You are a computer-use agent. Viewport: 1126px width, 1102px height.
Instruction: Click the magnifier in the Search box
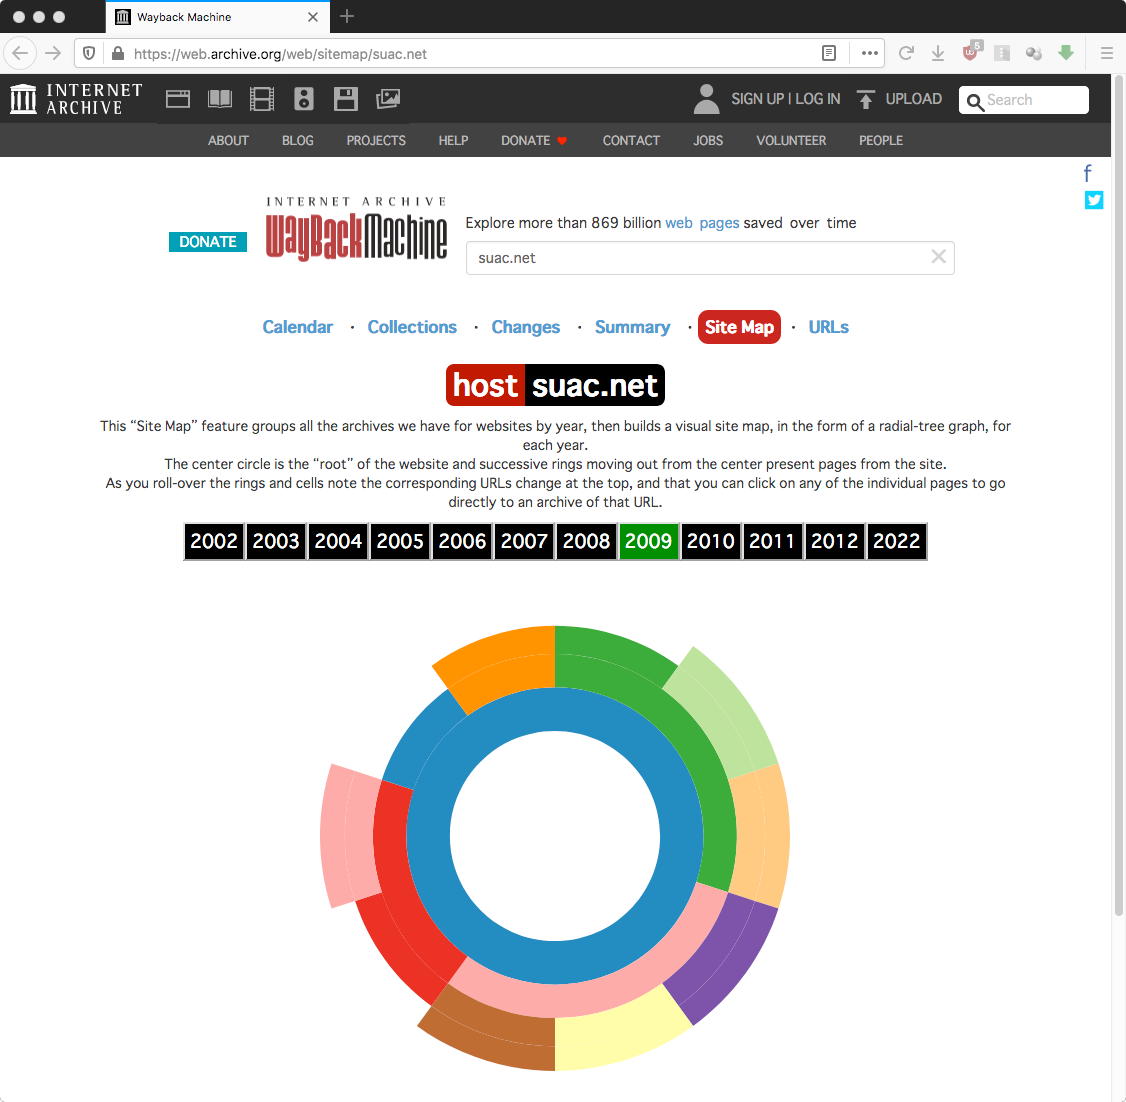[x=974, y=101]
